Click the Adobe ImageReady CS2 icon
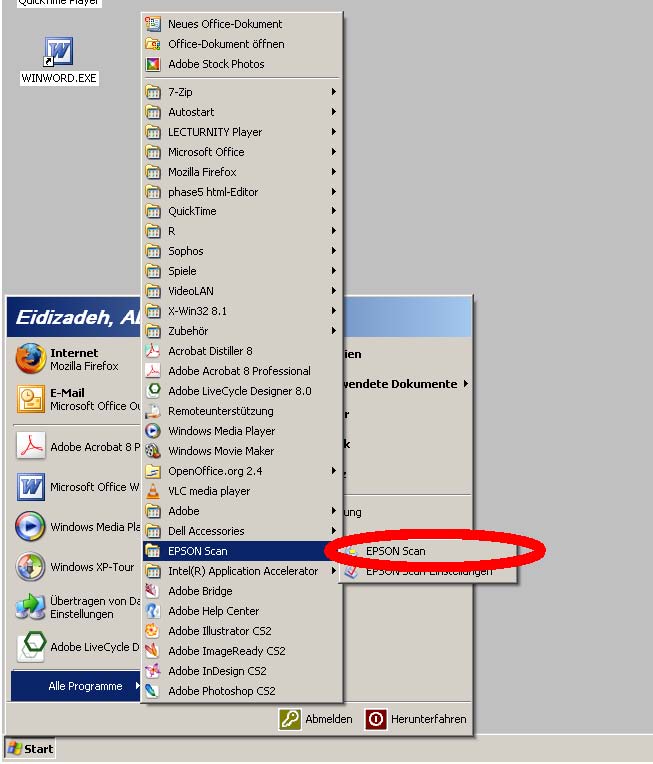The height and width of the screenshot is (764, 653). [153, 650]
